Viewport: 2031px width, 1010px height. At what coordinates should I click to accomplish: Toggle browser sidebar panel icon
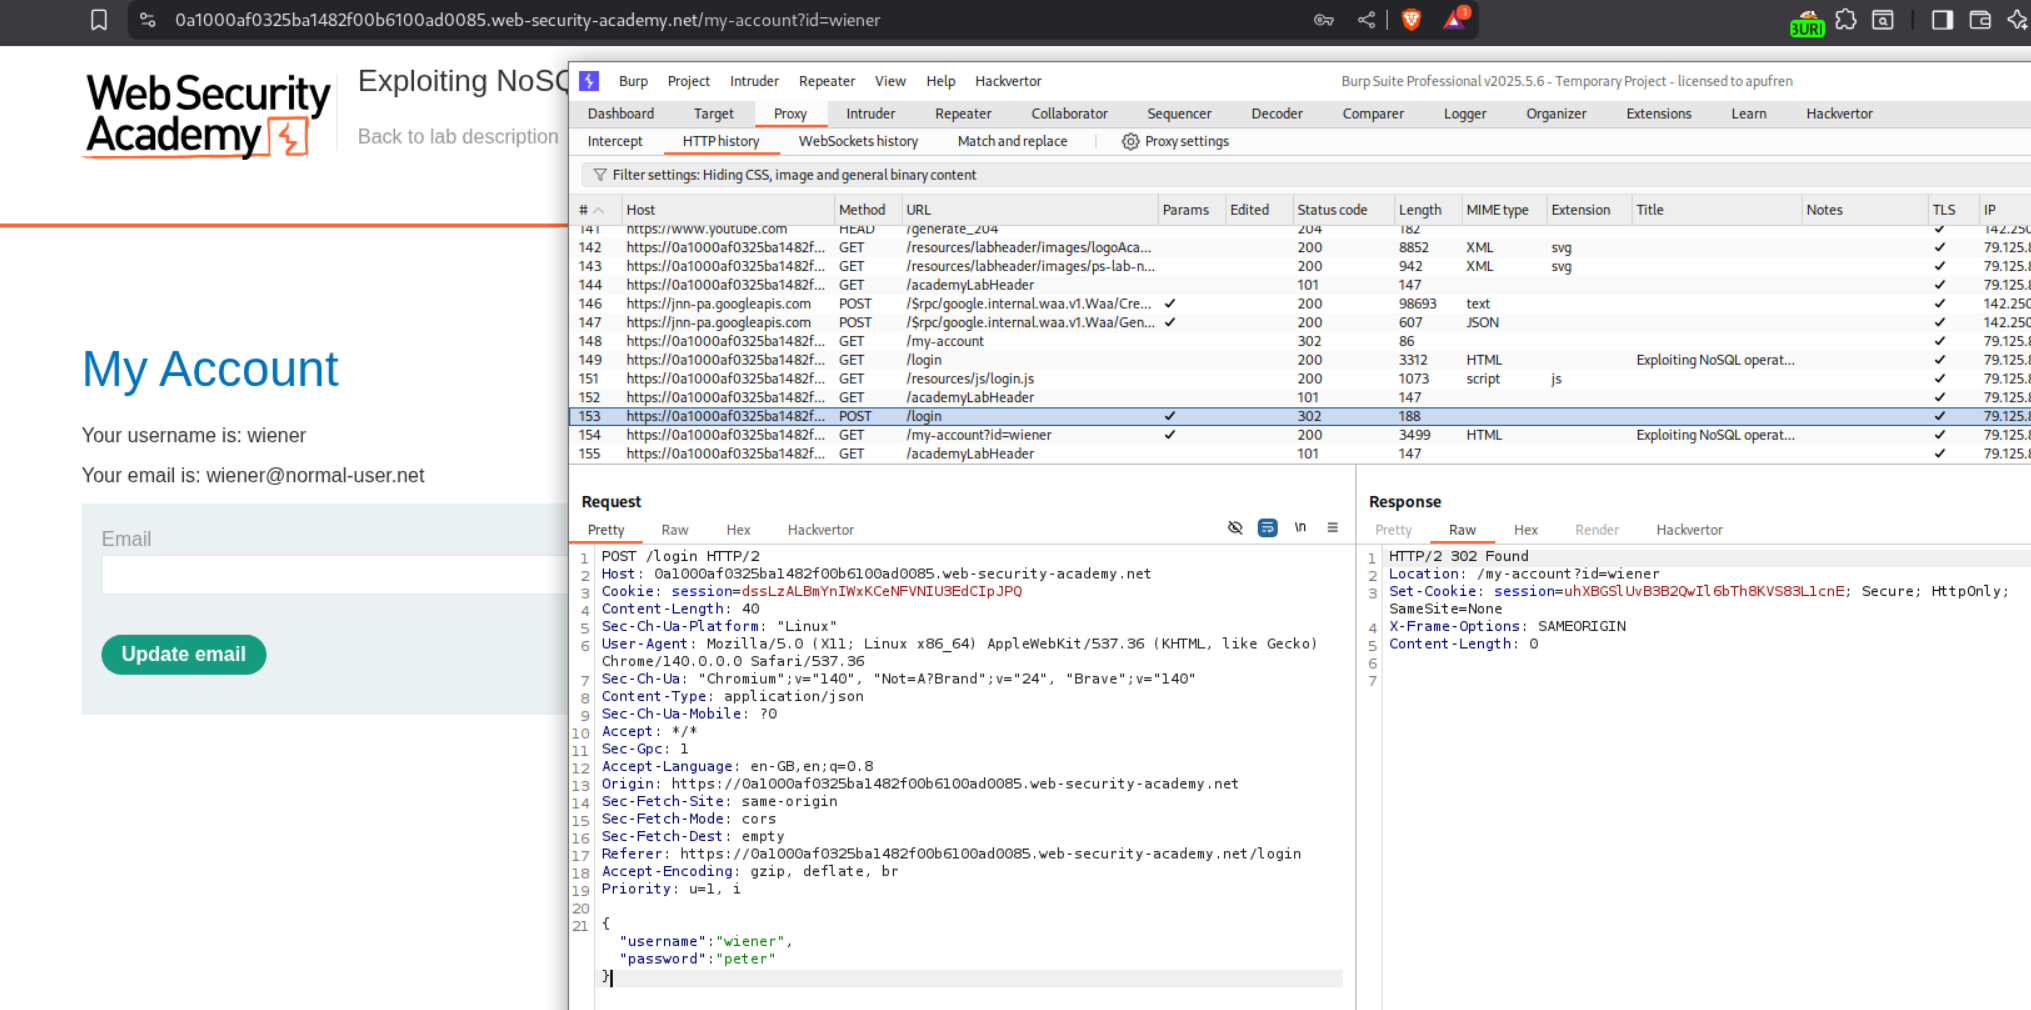[1941, 20]
